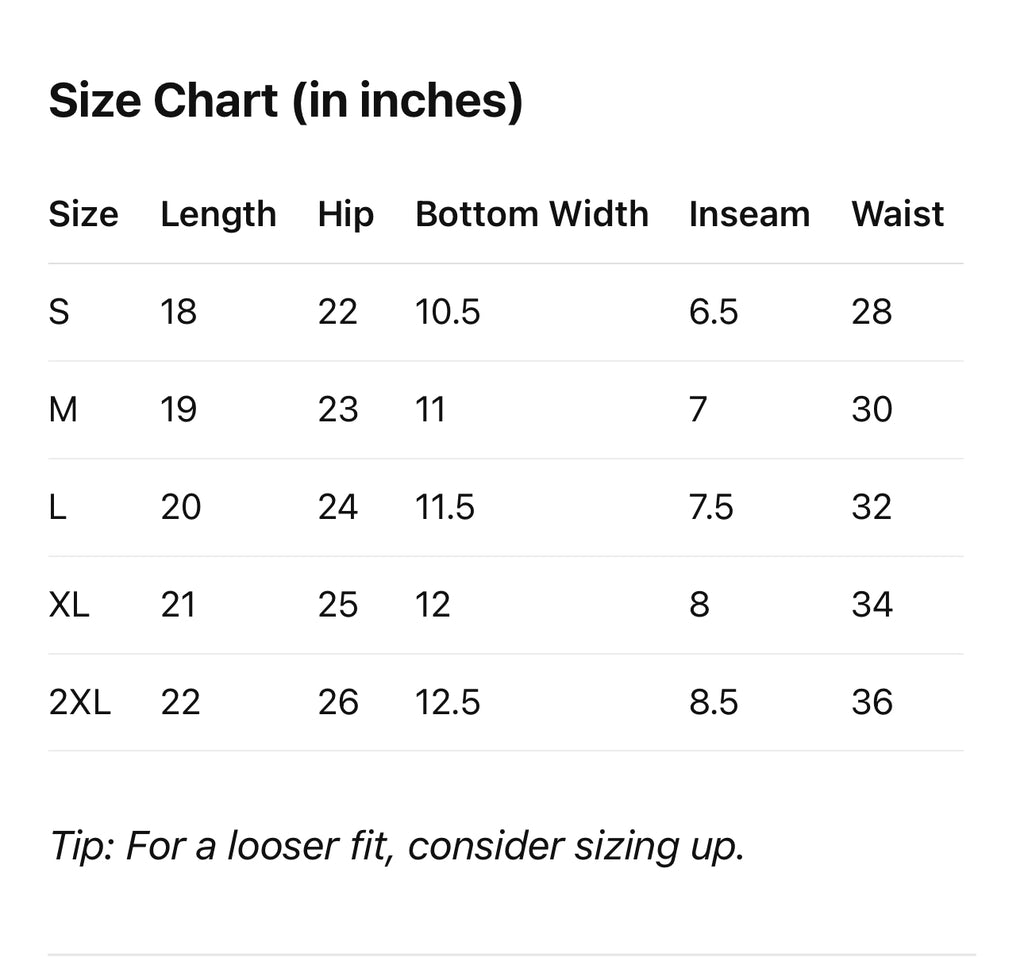Click the bottom width value 12.5
Viewport: 1024px width, 957px height.
click(x=447, y=702)
